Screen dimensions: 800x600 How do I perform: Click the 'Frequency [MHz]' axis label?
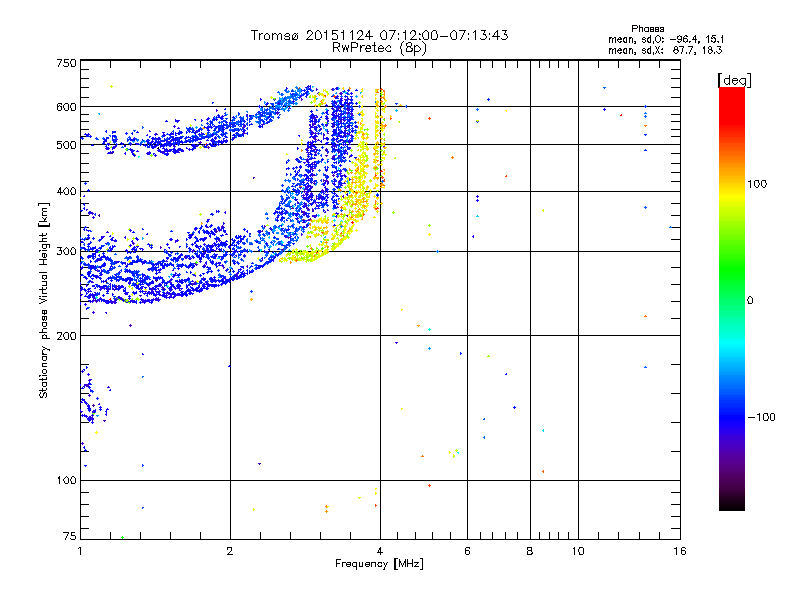point(379,564)
